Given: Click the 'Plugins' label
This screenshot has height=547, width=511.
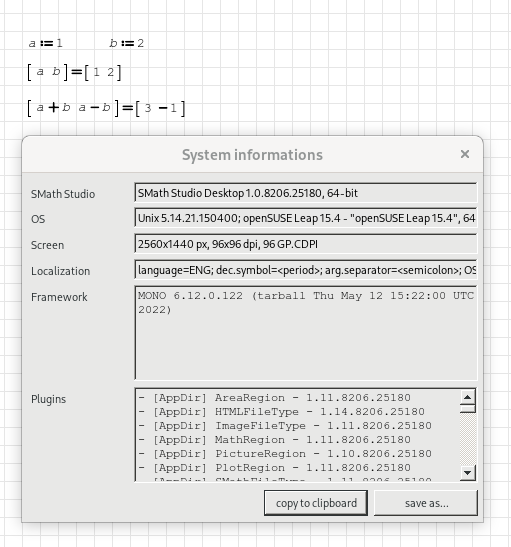Looking at the screenshot, I should coord(48,399).
